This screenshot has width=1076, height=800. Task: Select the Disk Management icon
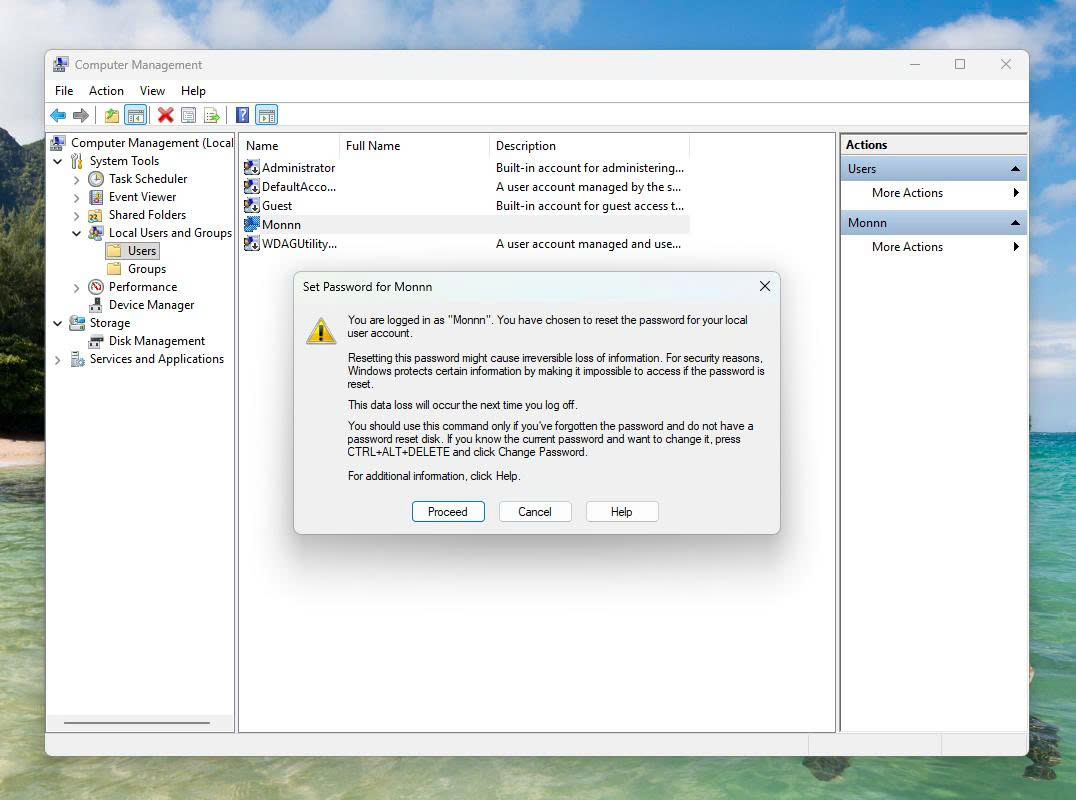(96, 341)
